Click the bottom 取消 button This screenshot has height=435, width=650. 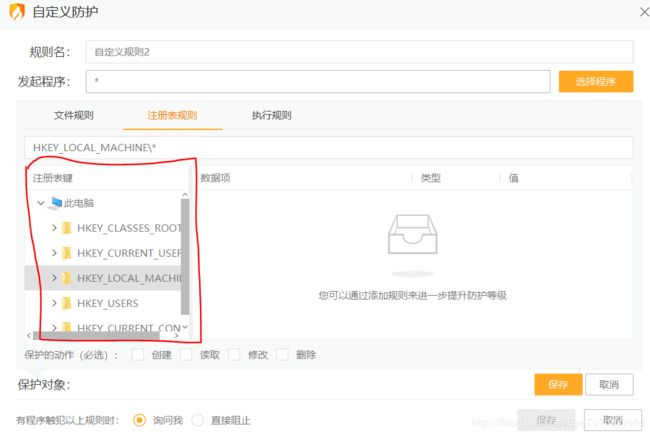click(x=613, y=420)
